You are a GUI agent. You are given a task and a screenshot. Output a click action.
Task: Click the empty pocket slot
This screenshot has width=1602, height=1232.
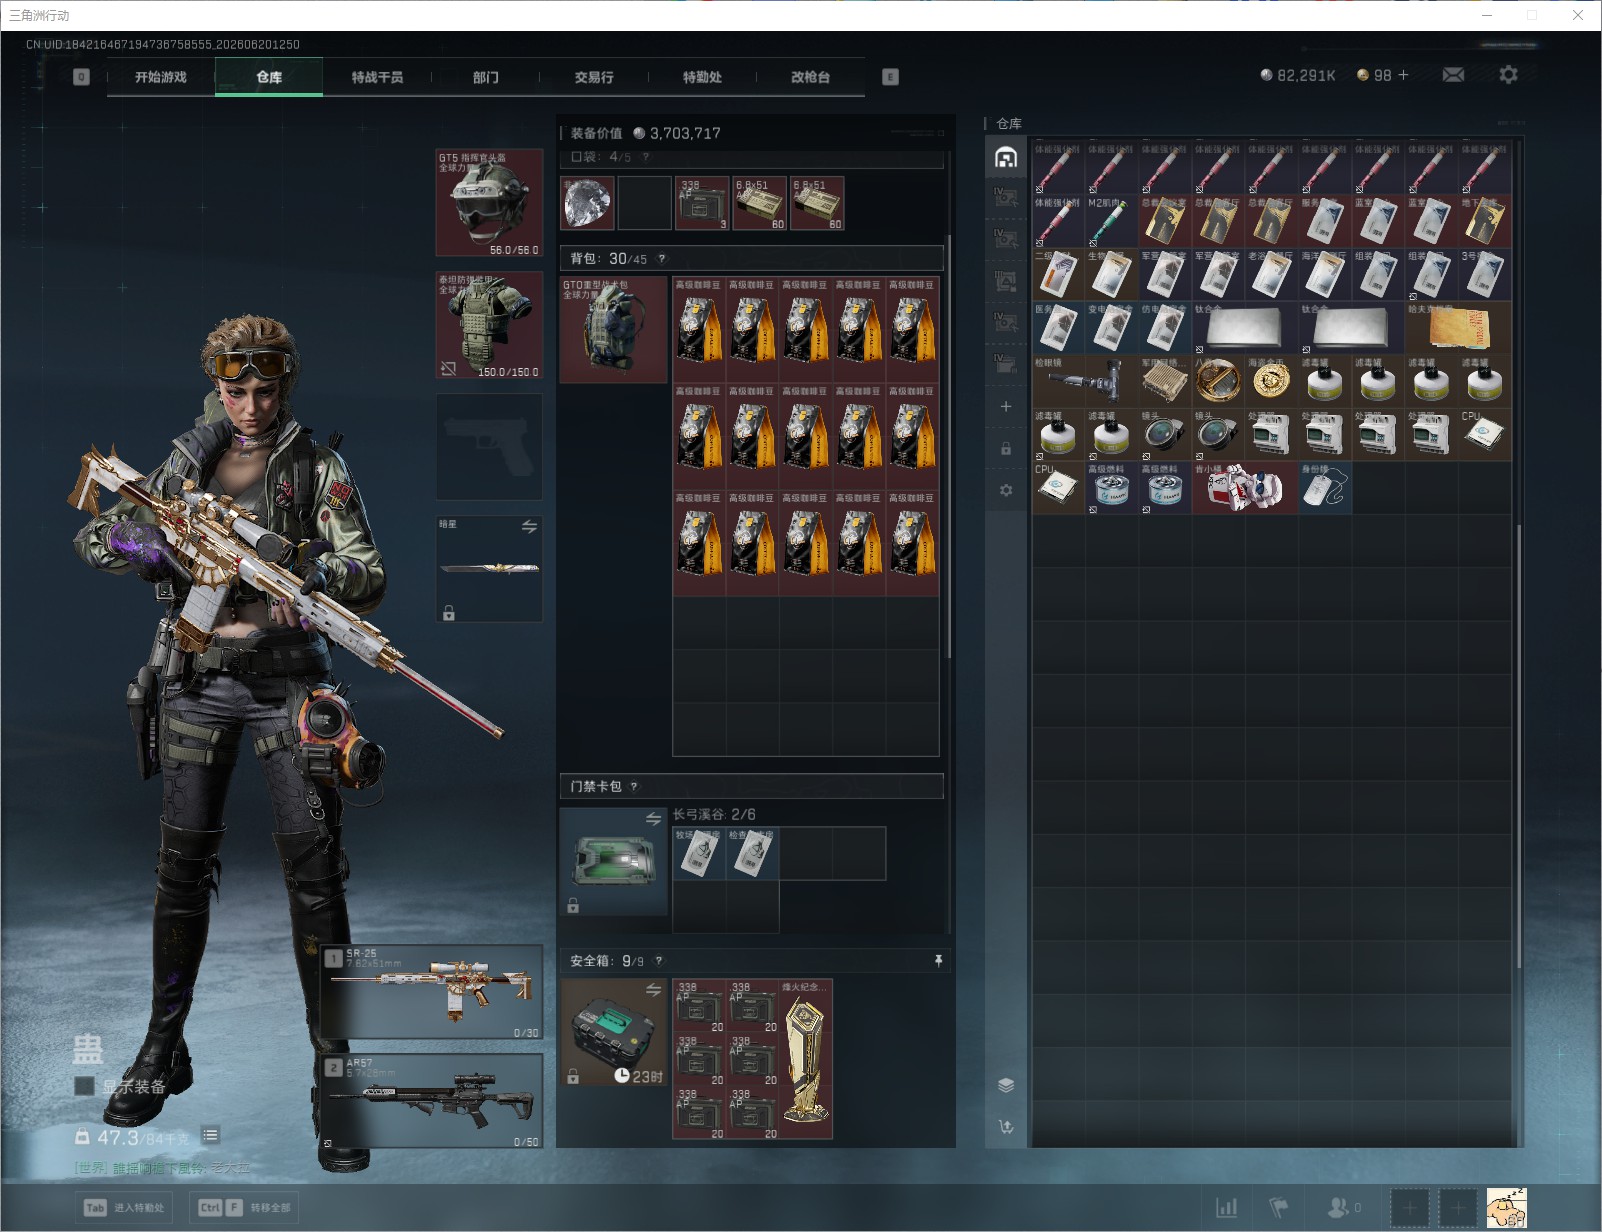click(644, 204)
